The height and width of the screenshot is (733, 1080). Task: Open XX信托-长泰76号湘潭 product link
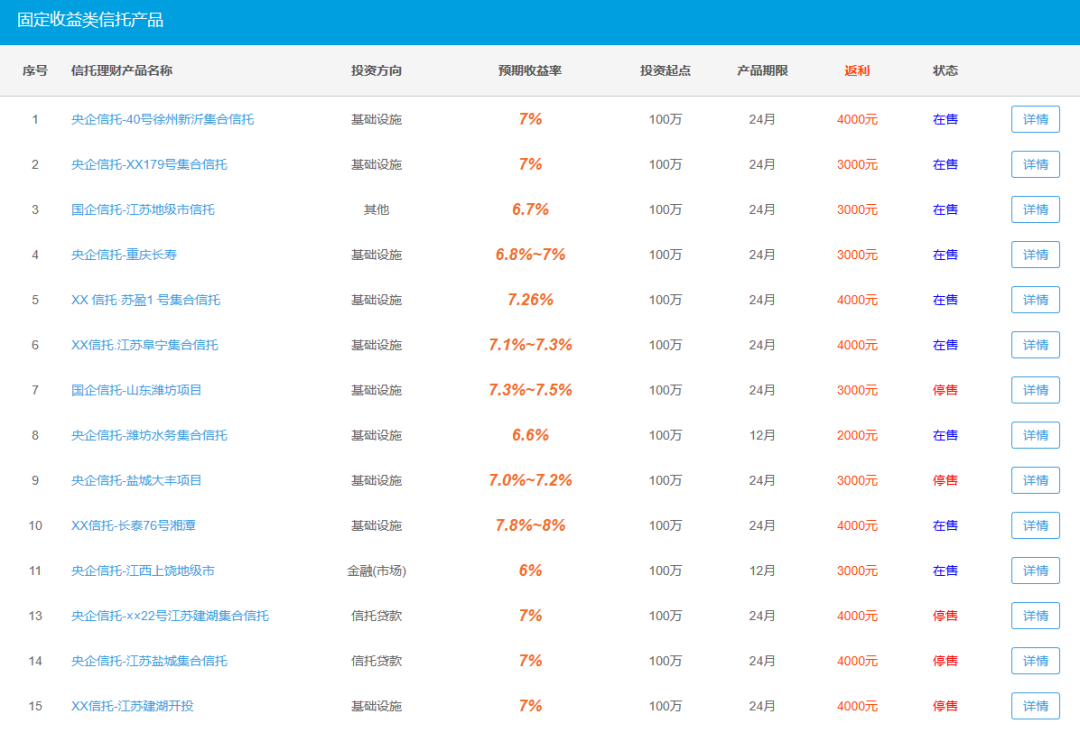point(133,526)
